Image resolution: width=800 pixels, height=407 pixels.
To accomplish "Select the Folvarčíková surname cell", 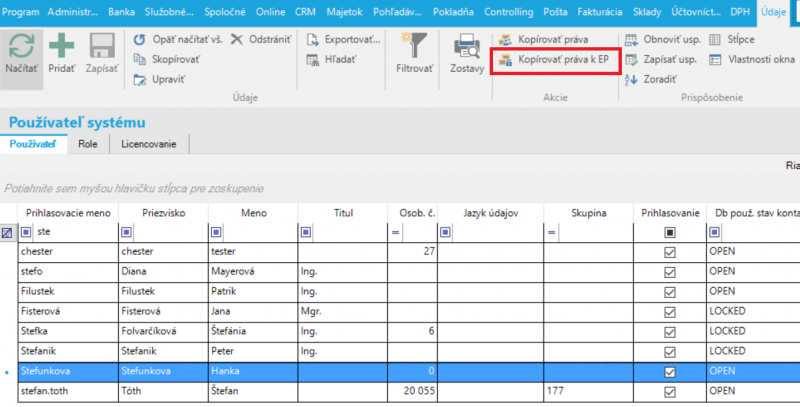I will tap(164, 332).
